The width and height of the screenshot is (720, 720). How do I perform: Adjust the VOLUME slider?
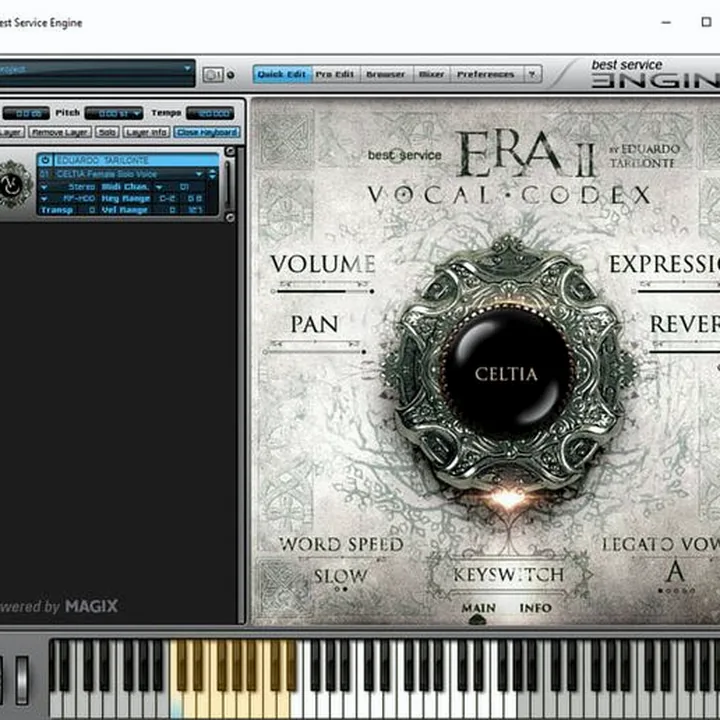(x=323, y=291)
